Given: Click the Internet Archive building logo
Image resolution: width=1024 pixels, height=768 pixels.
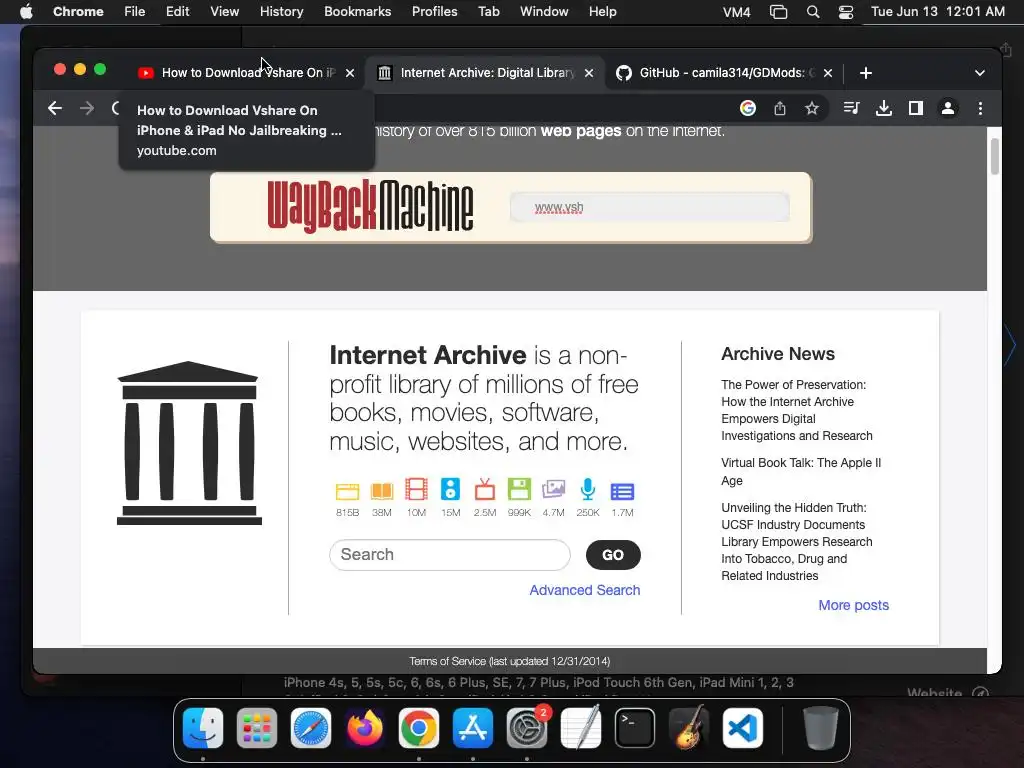Looking at the screenshot, I should click(x=189, y=443).
